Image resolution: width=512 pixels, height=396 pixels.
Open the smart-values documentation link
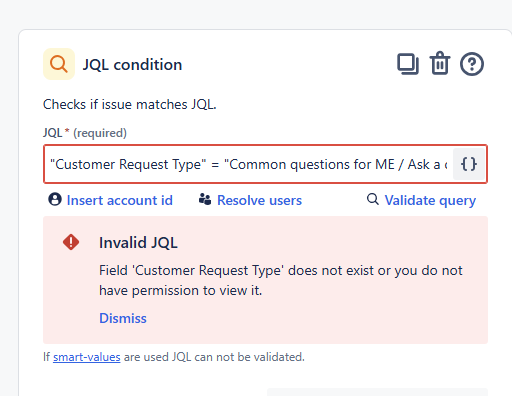click(87, 357)
